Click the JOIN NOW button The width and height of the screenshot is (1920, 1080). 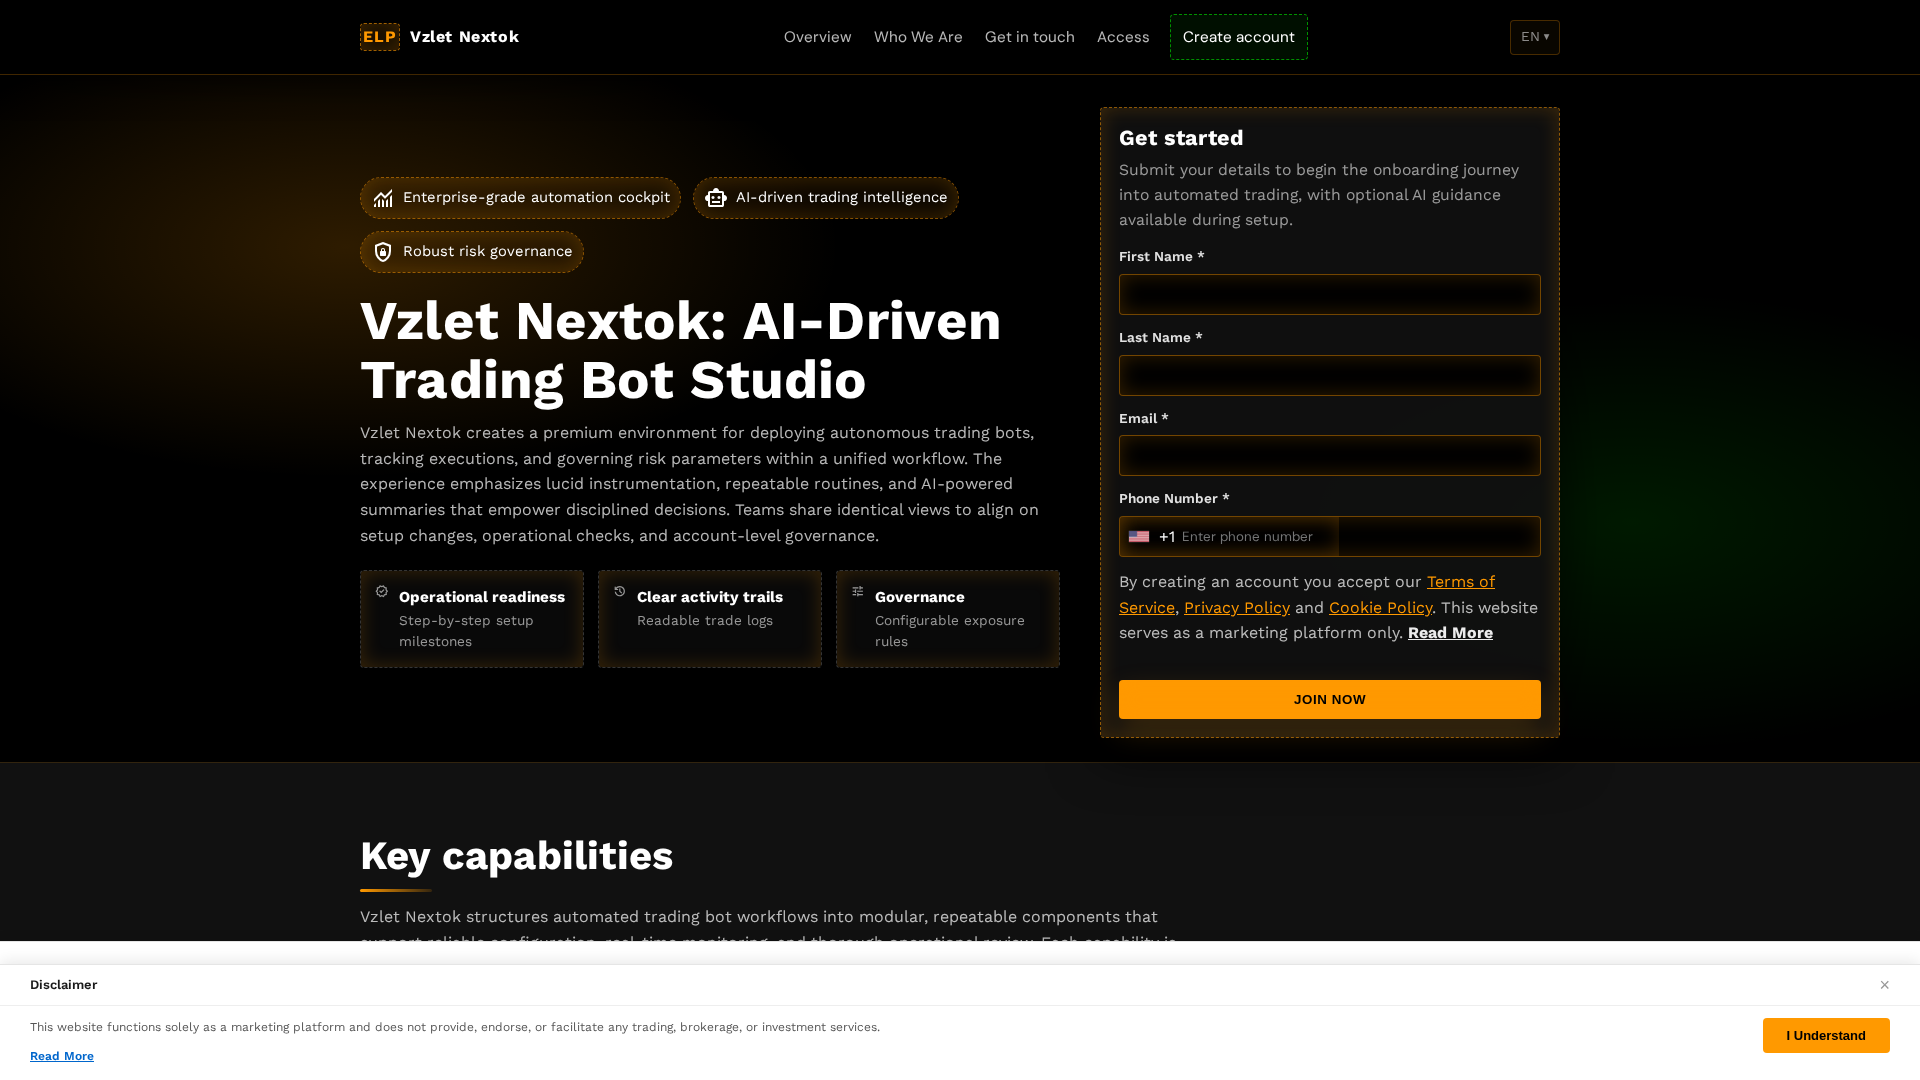[x=1330, y=699]
